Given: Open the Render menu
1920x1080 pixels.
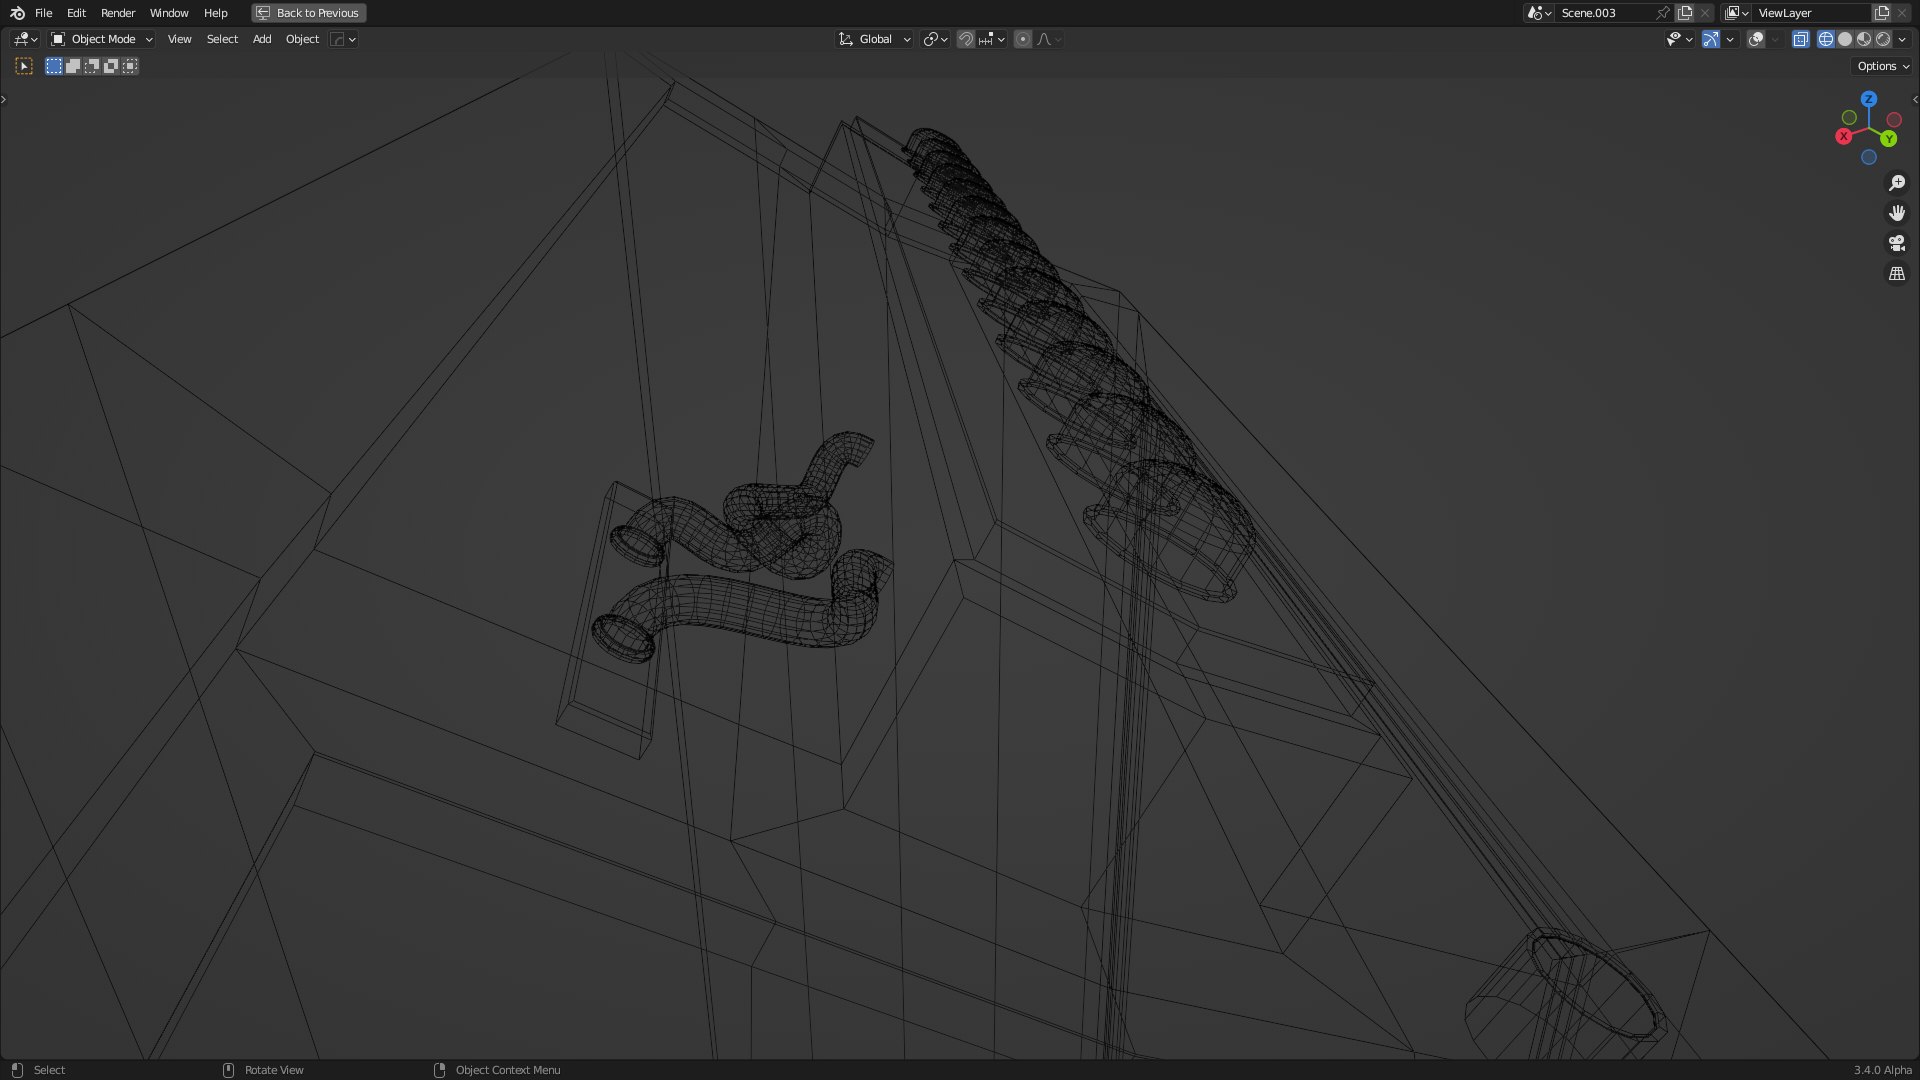Looking at the screenshot, I should click(118, 13).
